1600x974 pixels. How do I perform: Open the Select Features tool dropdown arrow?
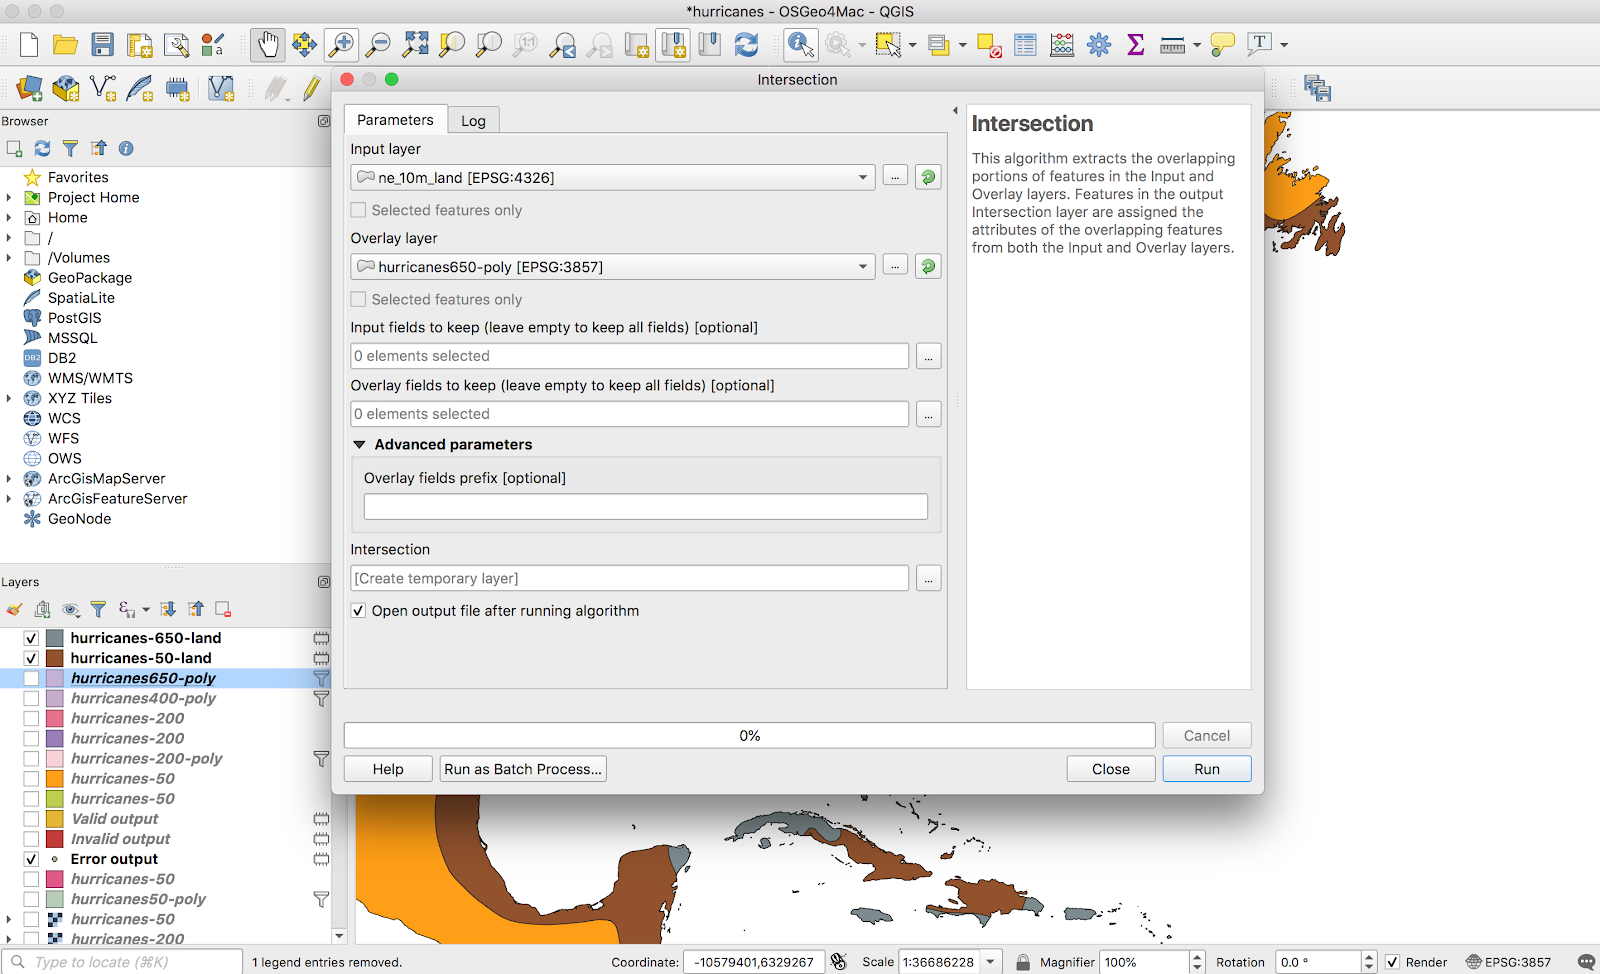912,45
